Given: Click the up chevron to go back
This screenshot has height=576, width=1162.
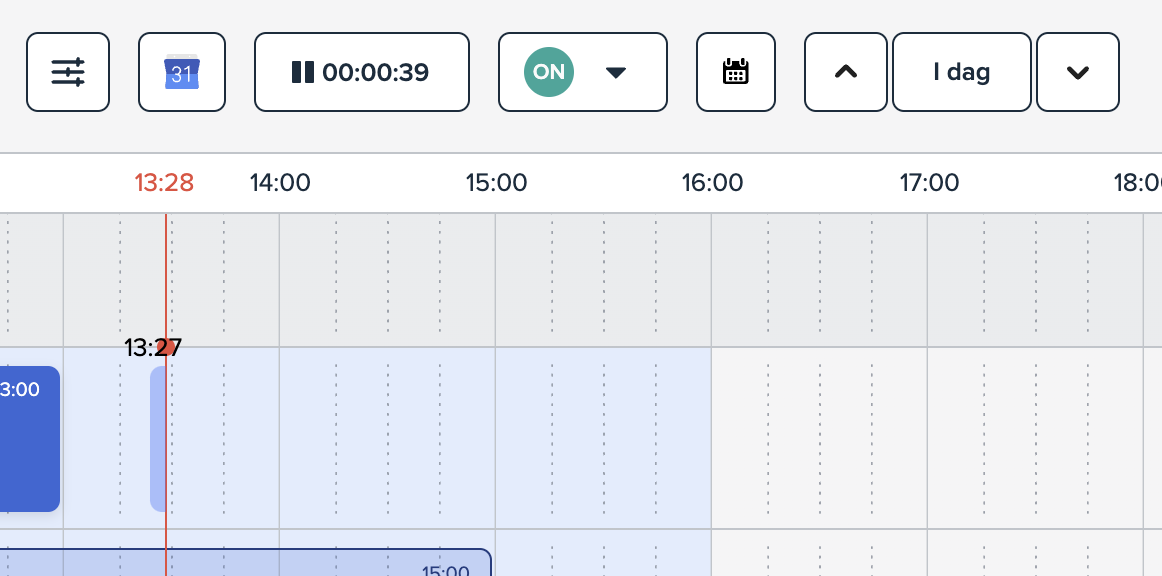Looking at the screenshot, I should coord(846,72).
